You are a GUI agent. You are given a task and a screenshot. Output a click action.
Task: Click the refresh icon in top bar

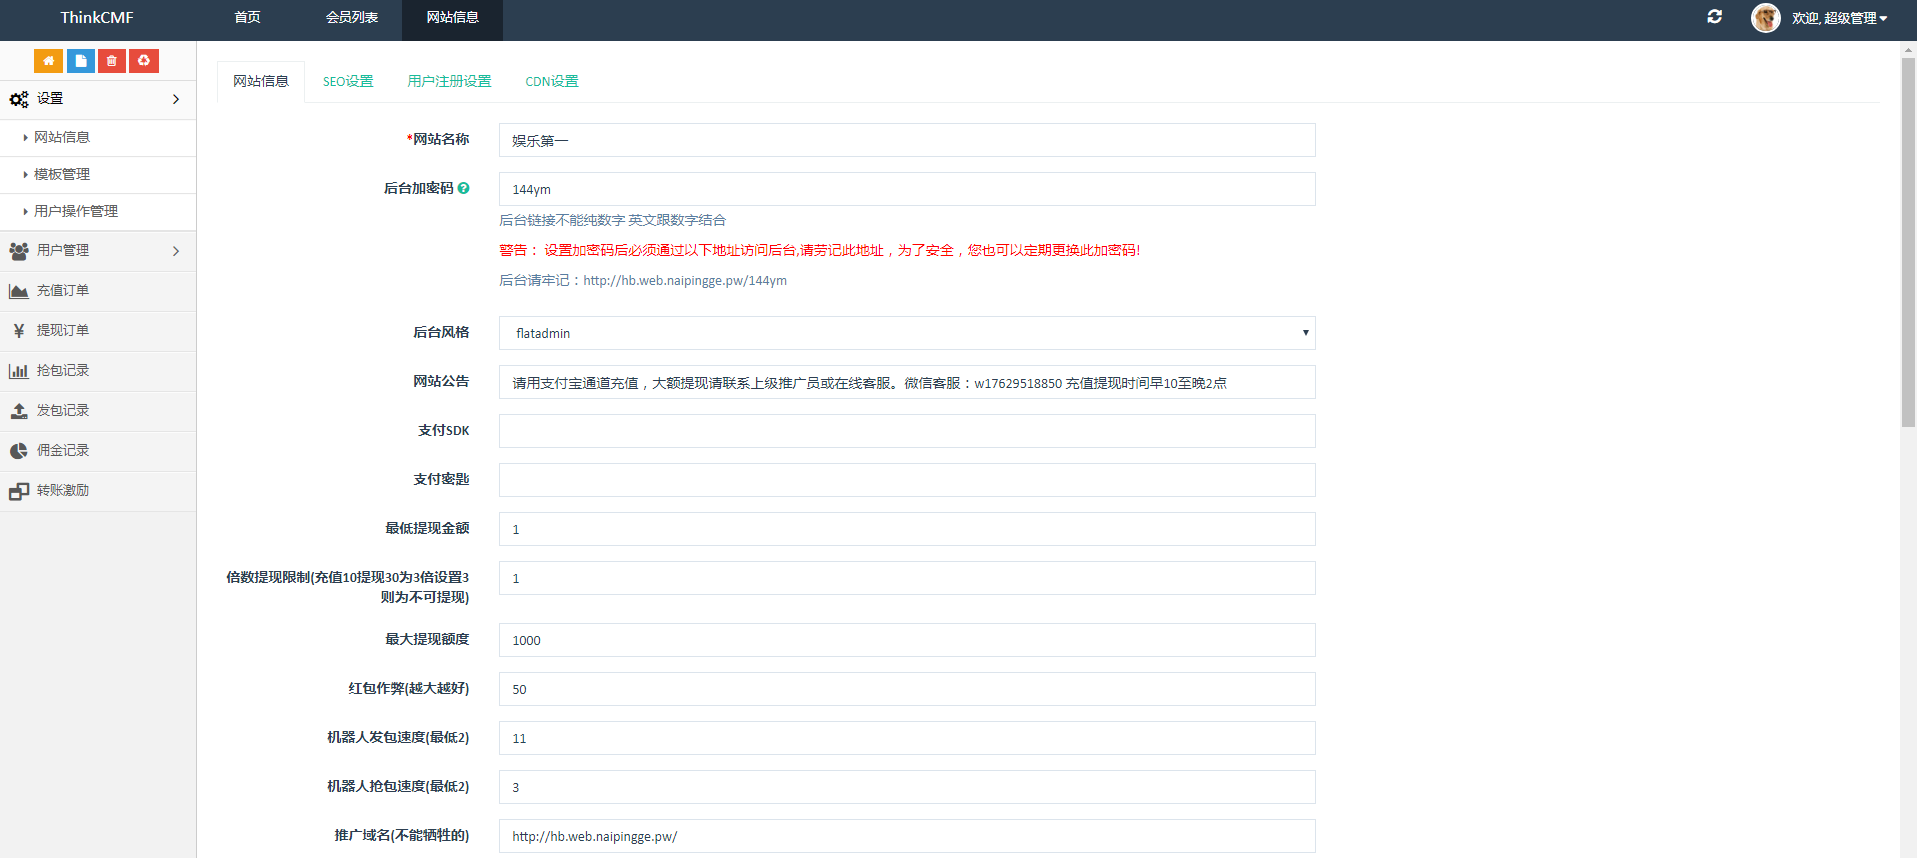(1714, 17)
